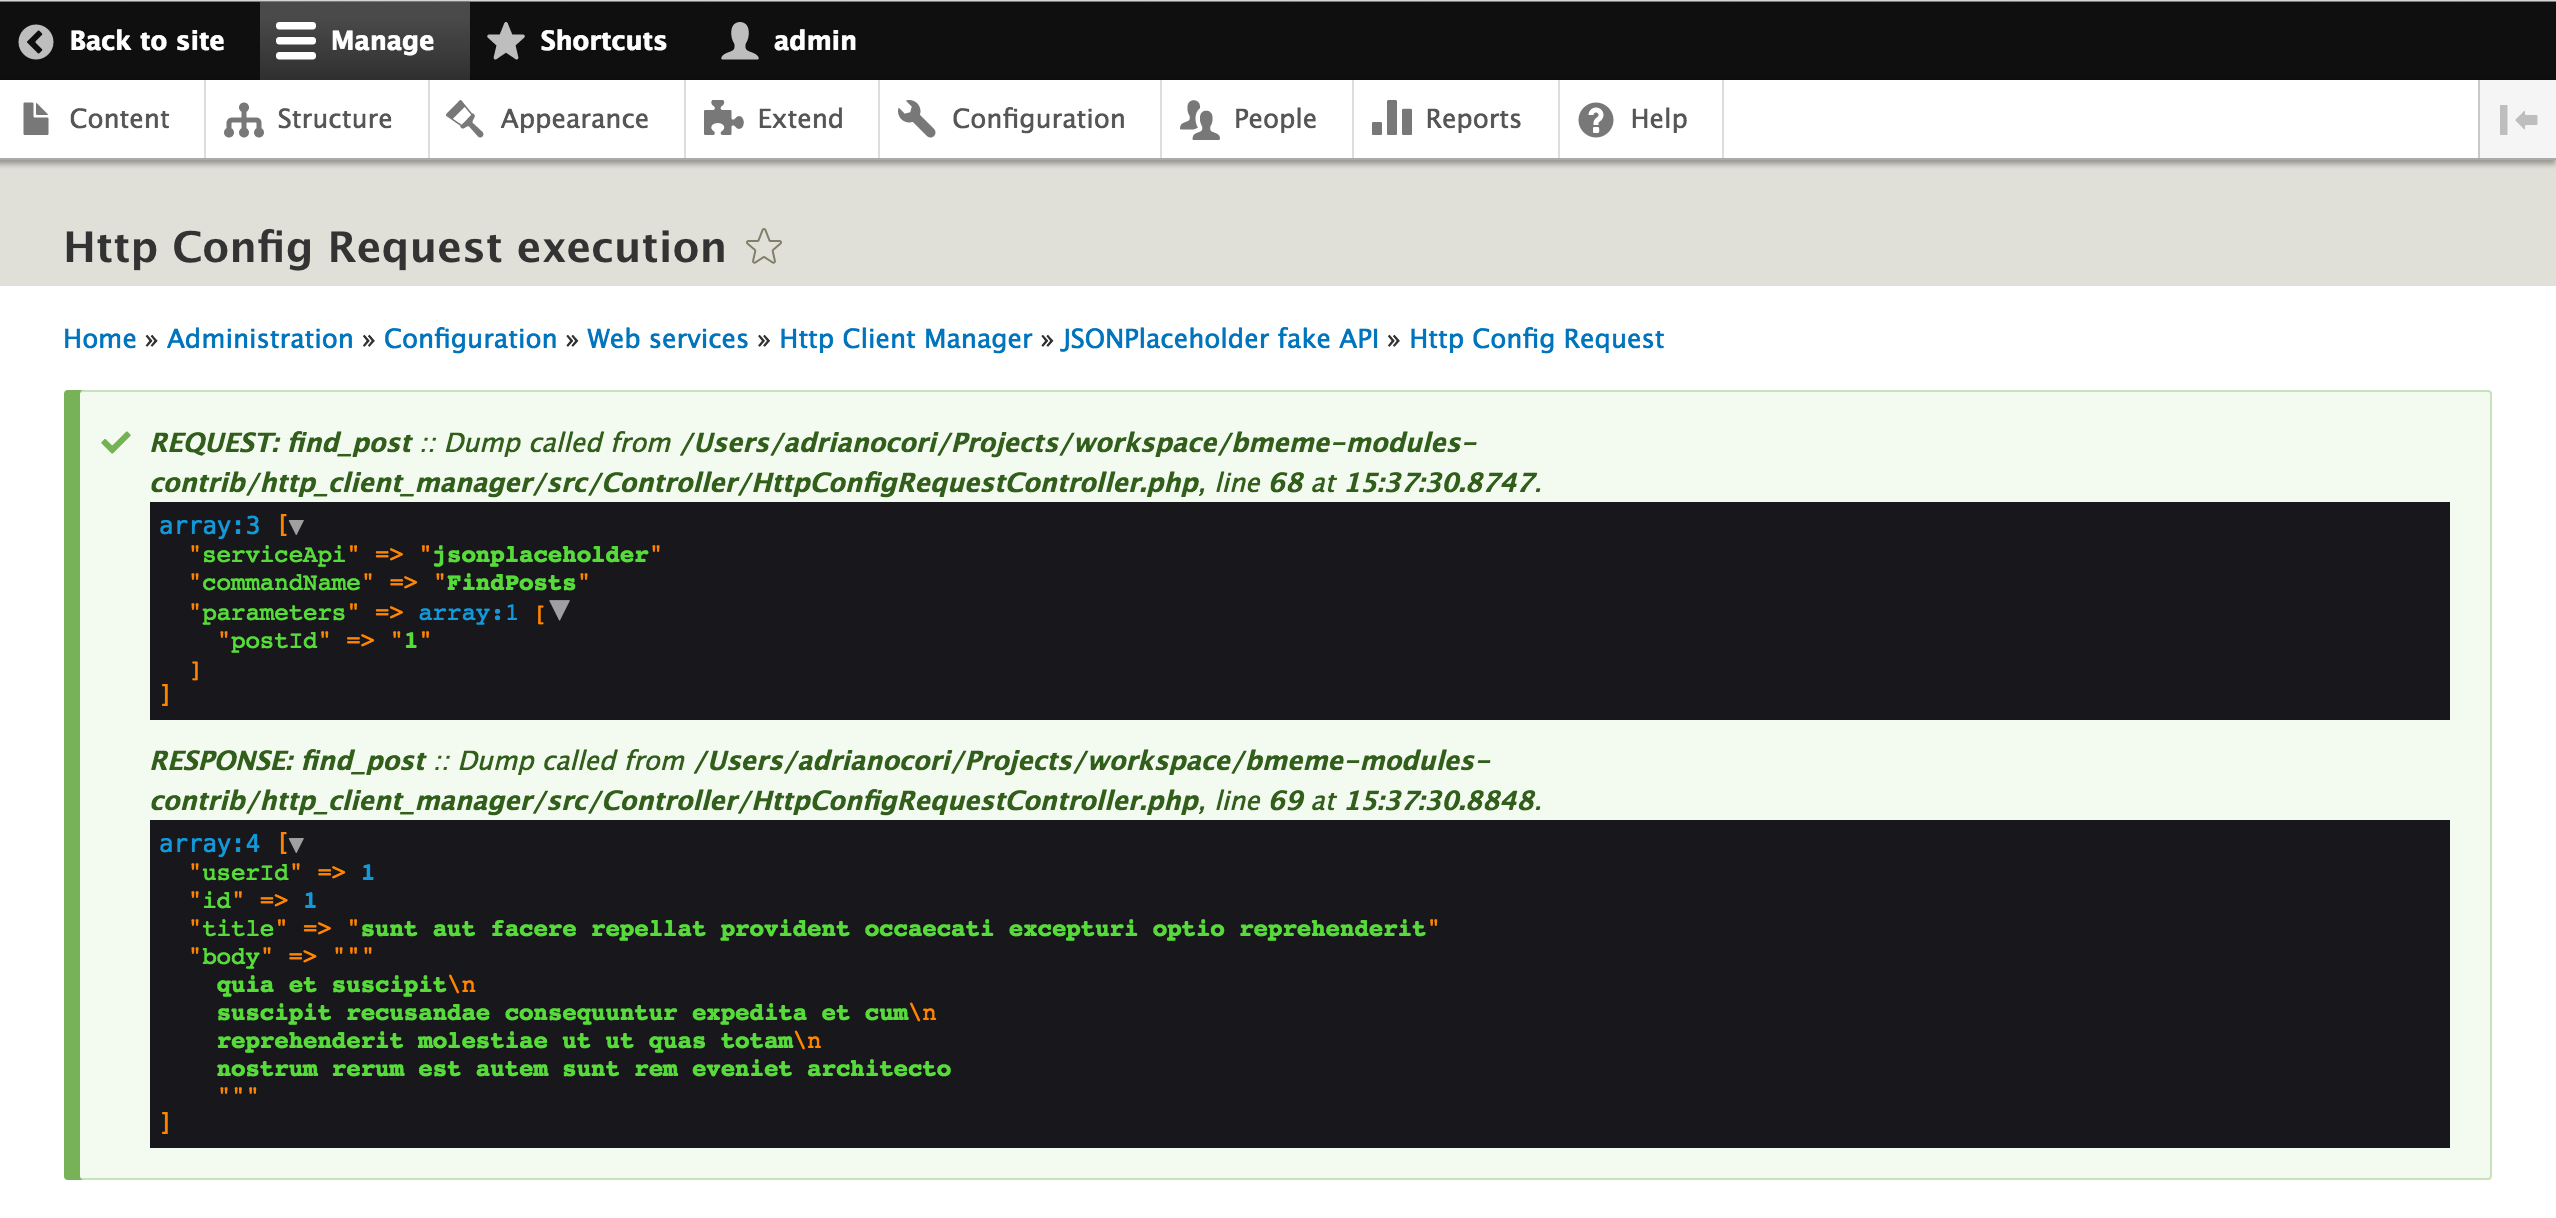Add page to shortcuts via star
The image size is (2556, 1218).
(764, 247)
